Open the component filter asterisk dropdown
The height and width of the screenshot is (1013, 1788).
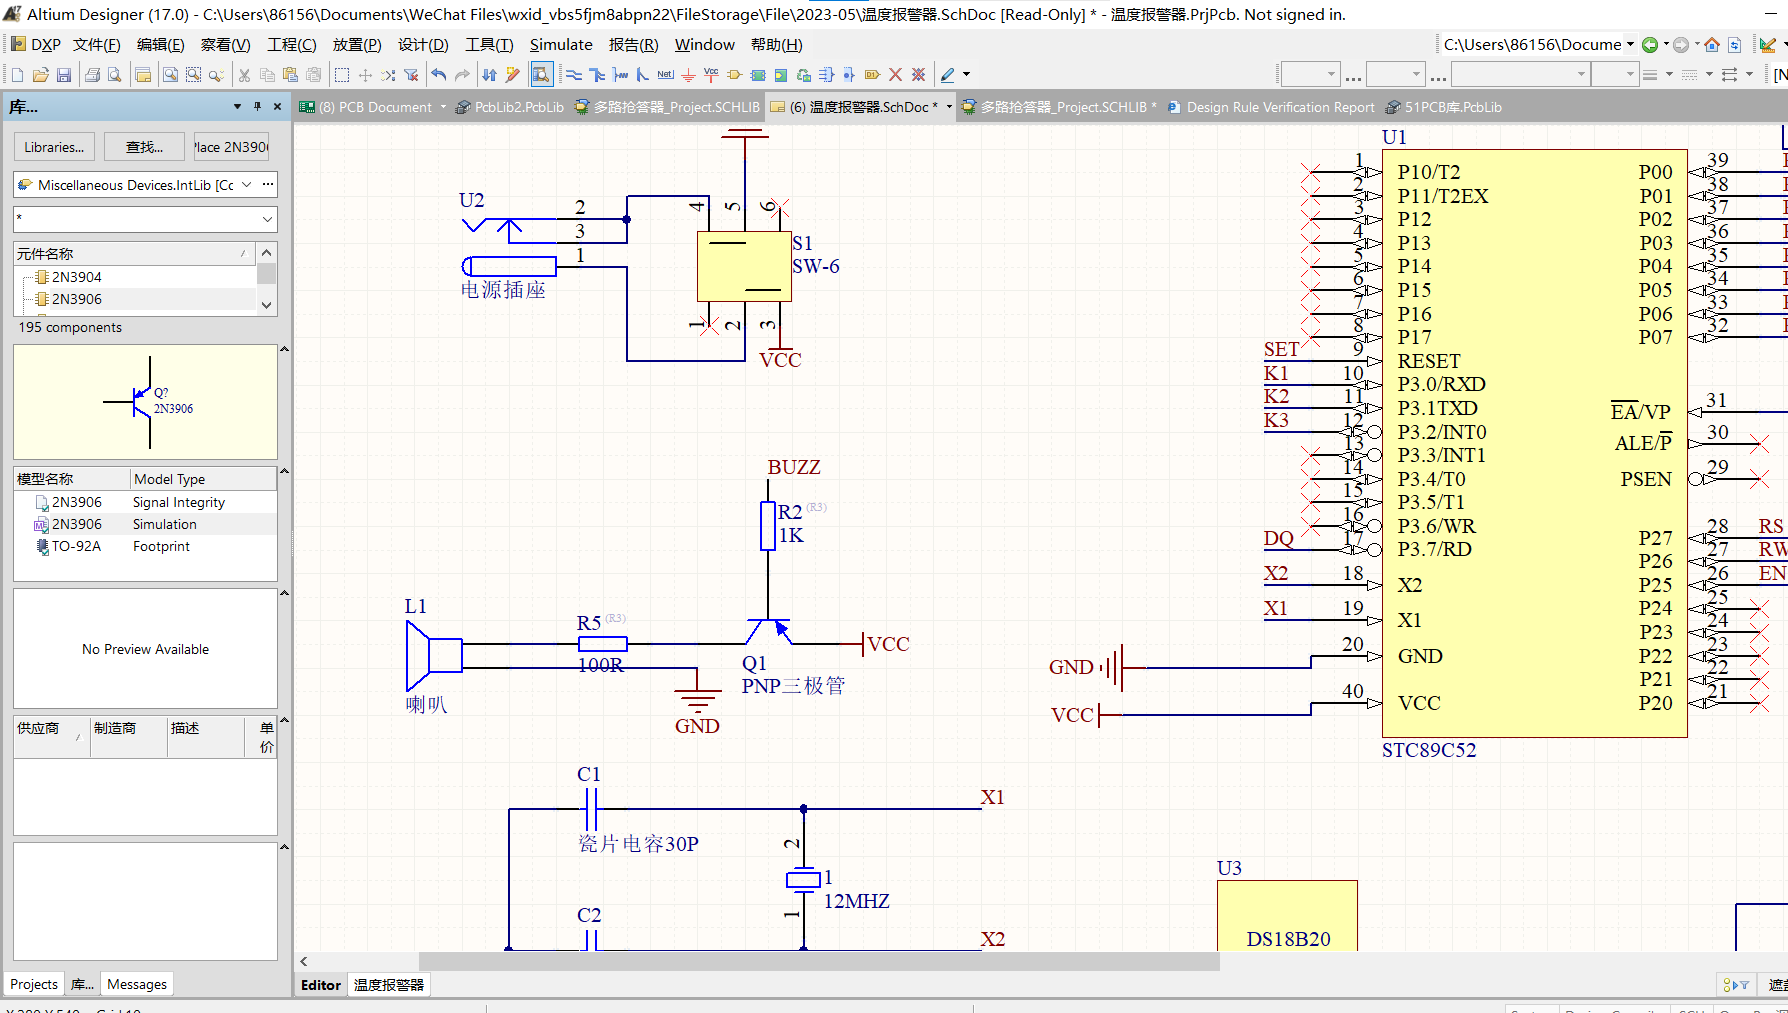pos(267,219)
